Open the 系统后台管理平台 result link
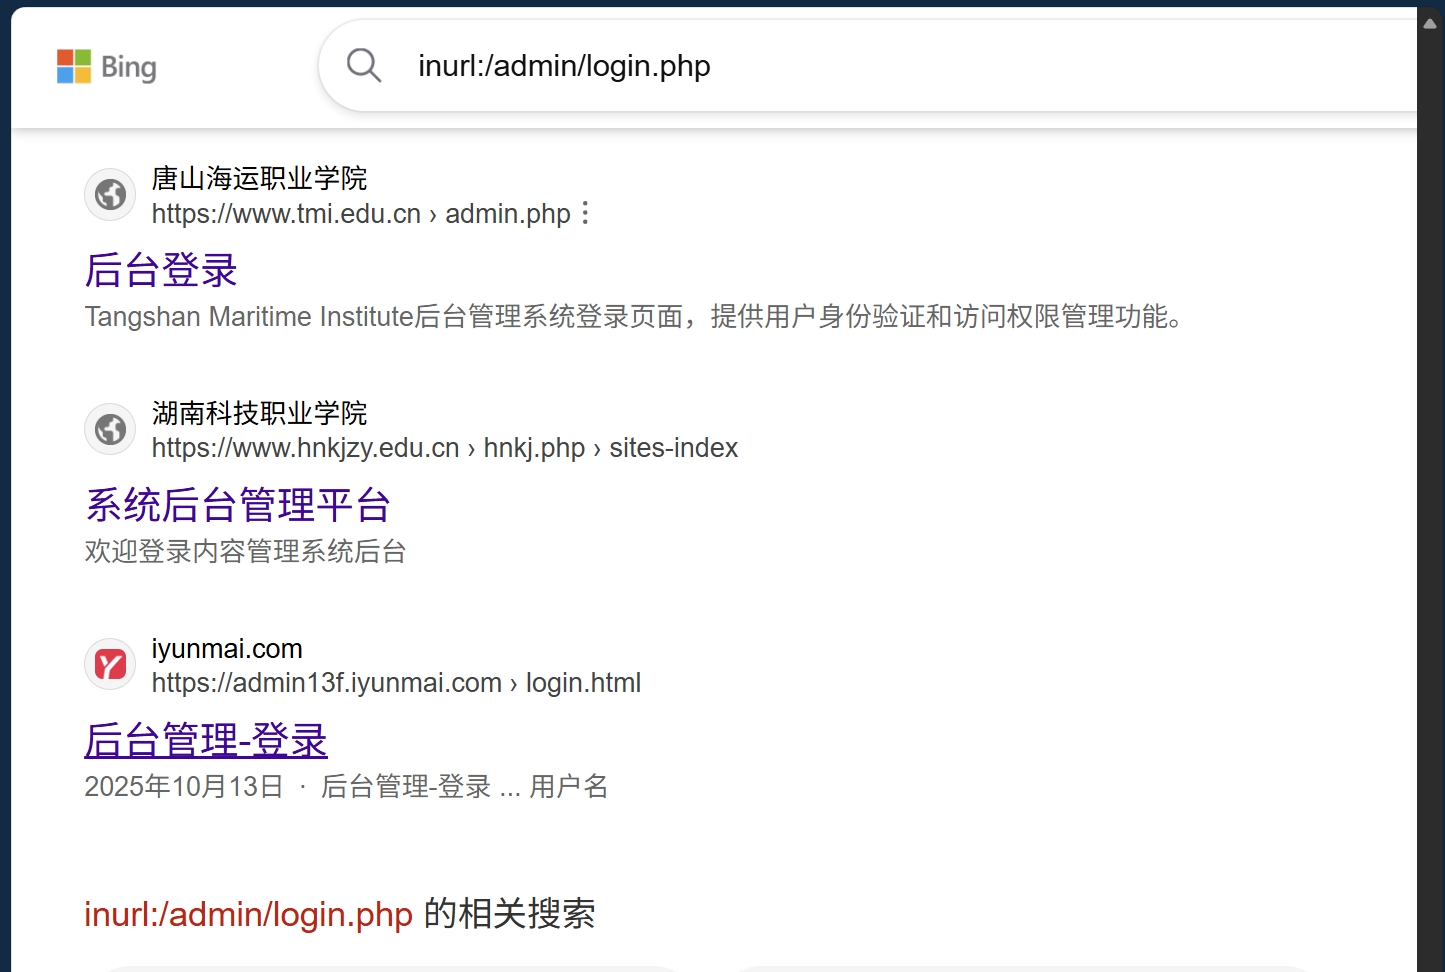Viewport: 1445px width, 972px height. click(x=238, y=505)
